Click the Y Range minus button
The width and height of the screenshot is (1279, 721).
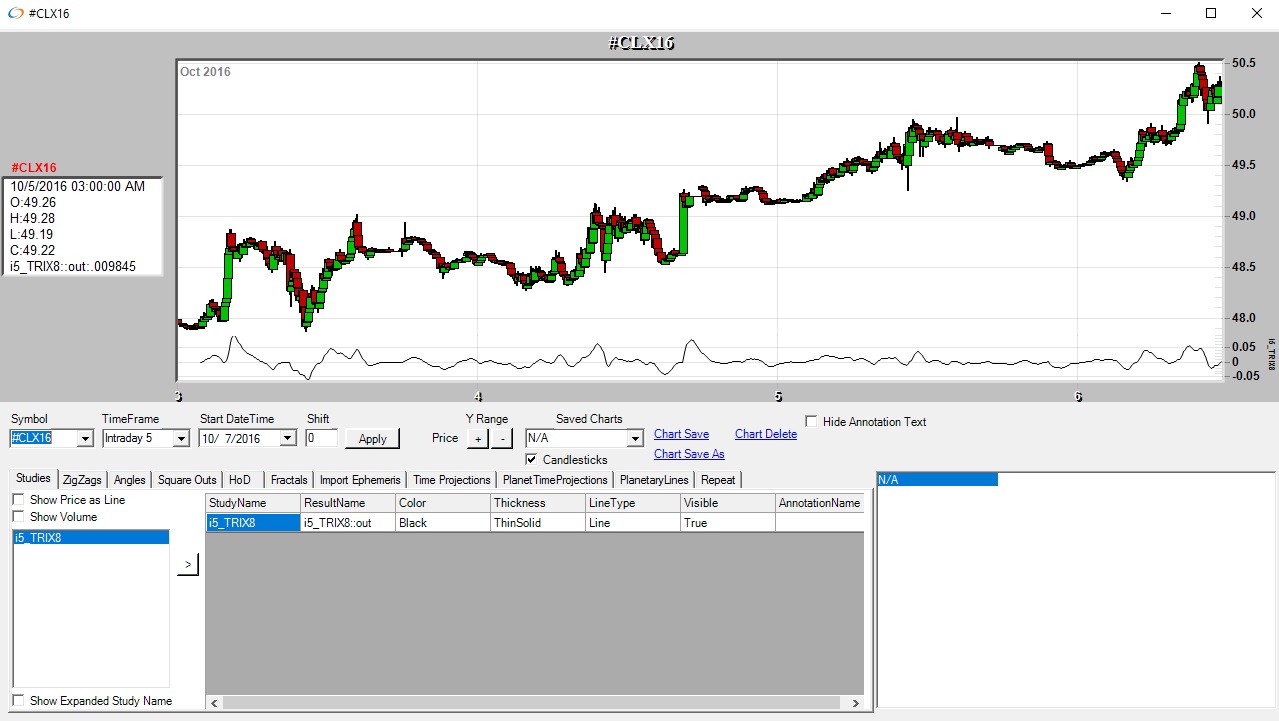point(502,438)
